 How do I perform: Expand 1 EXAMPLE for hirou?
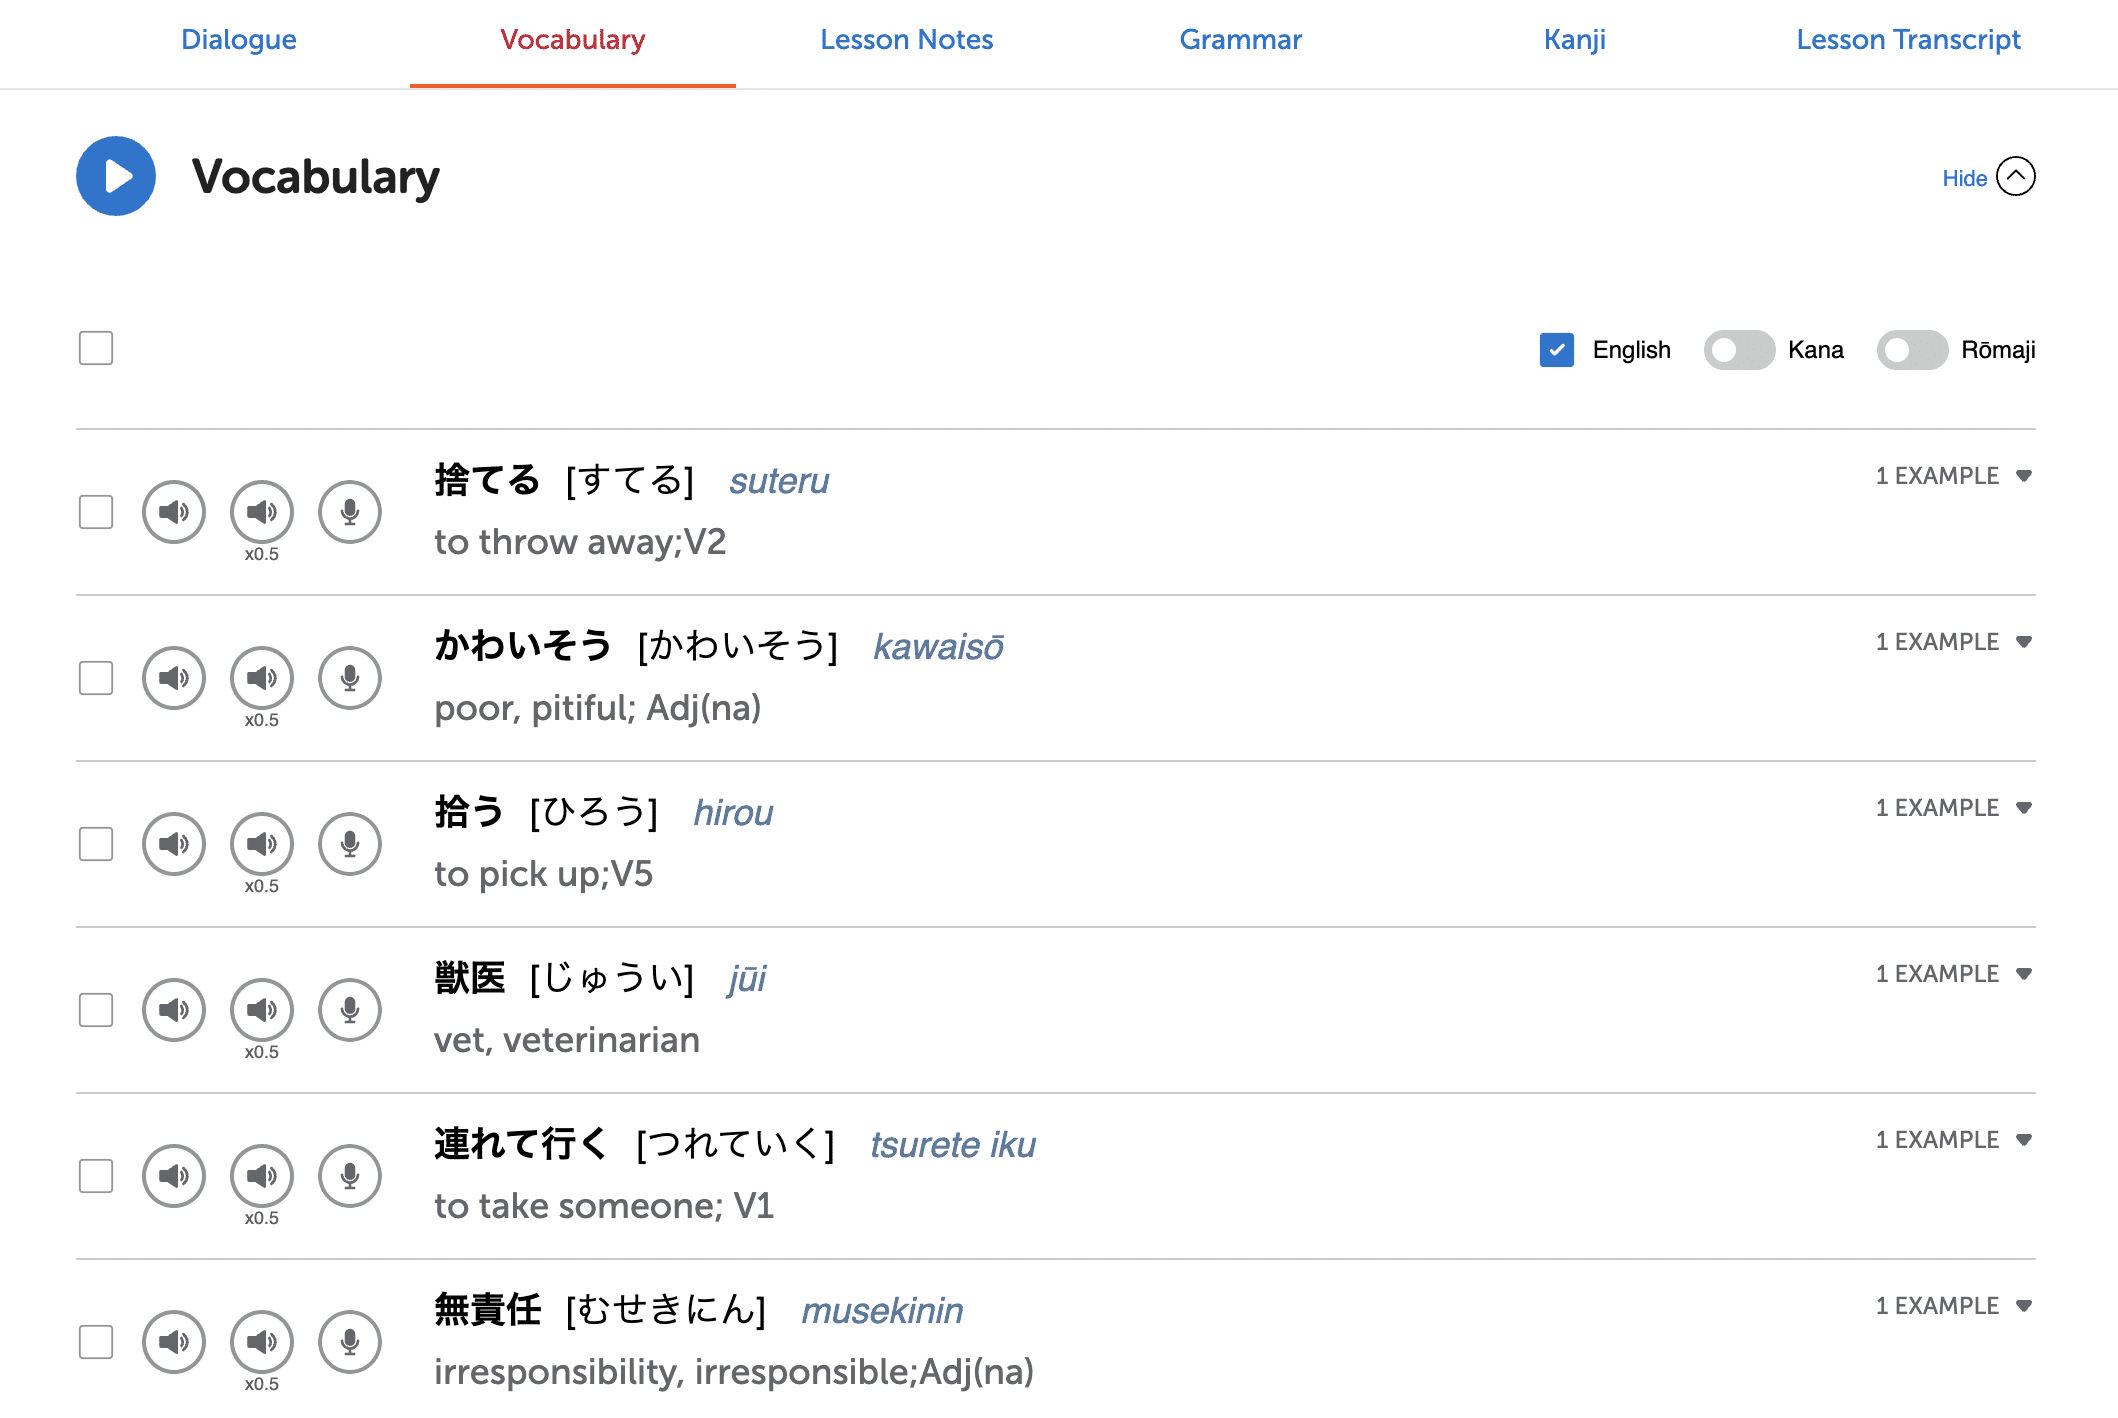[1953, 808]
